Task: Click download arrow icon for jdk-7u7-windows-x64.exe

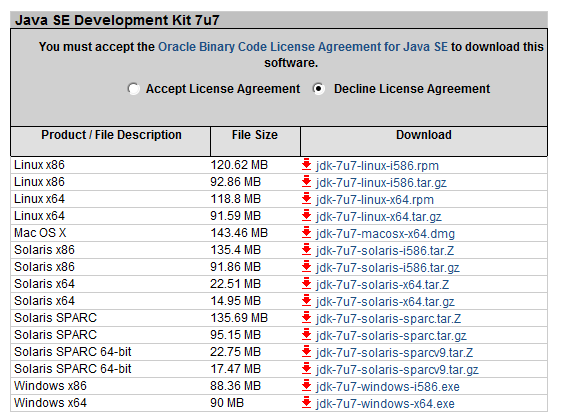Action: 306,402
